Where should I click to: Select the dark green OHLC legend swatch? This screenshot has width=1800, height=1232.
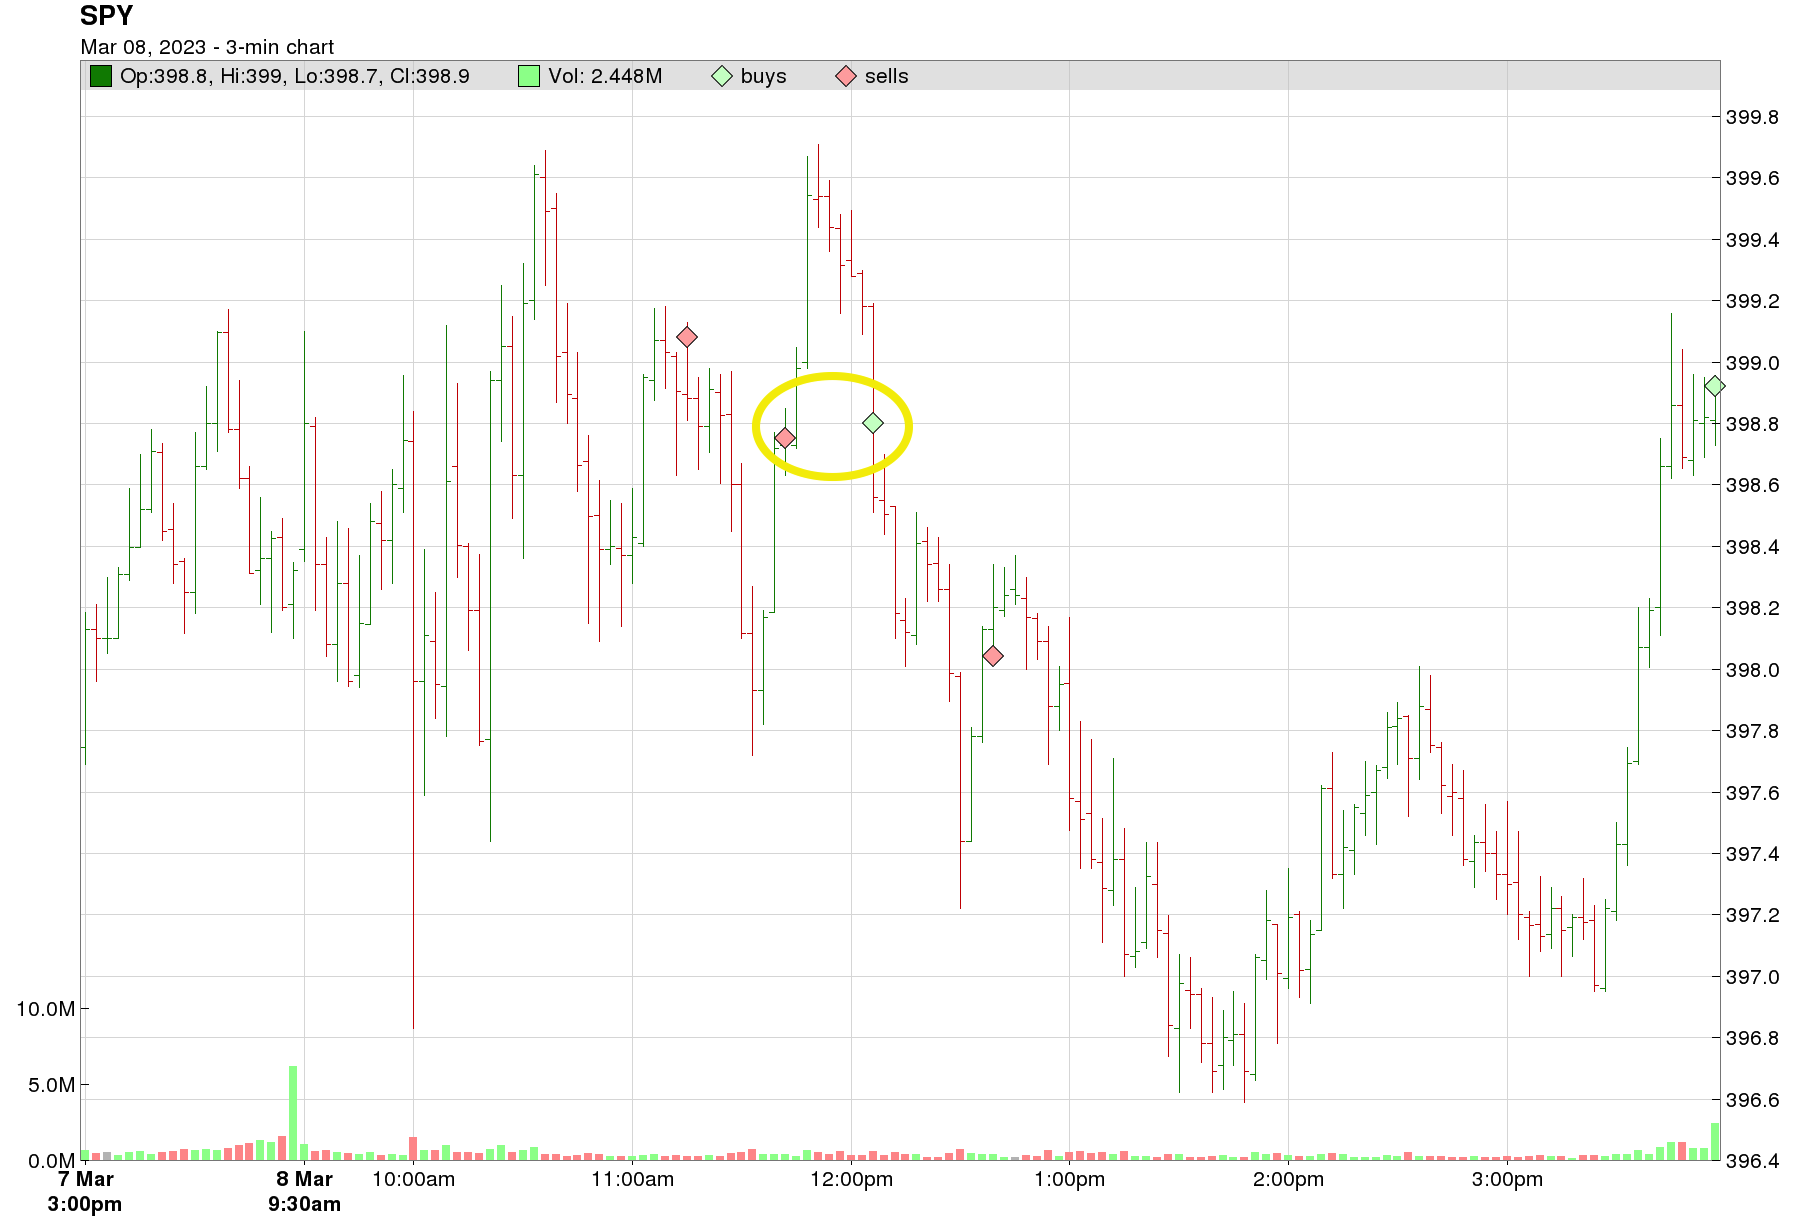pyautogui.click(x=101, y=76)
